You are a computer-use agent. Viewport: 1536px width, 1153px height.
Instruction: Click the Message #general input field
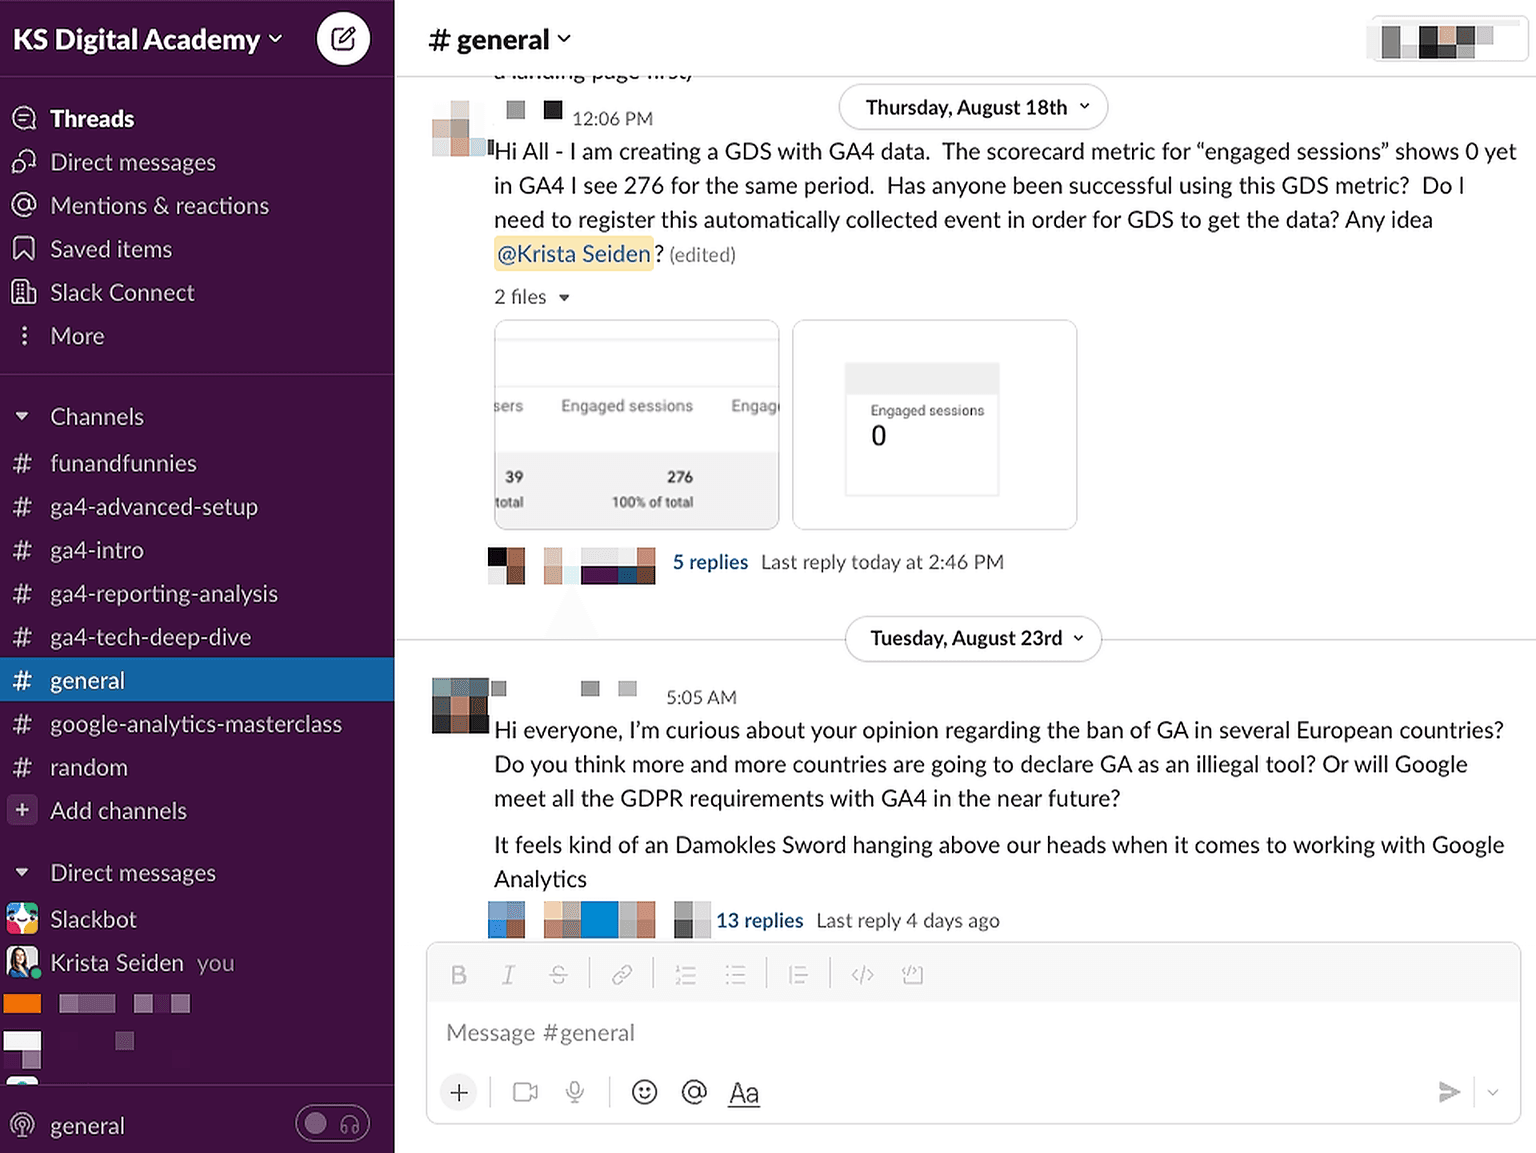tap(973, 1033)
